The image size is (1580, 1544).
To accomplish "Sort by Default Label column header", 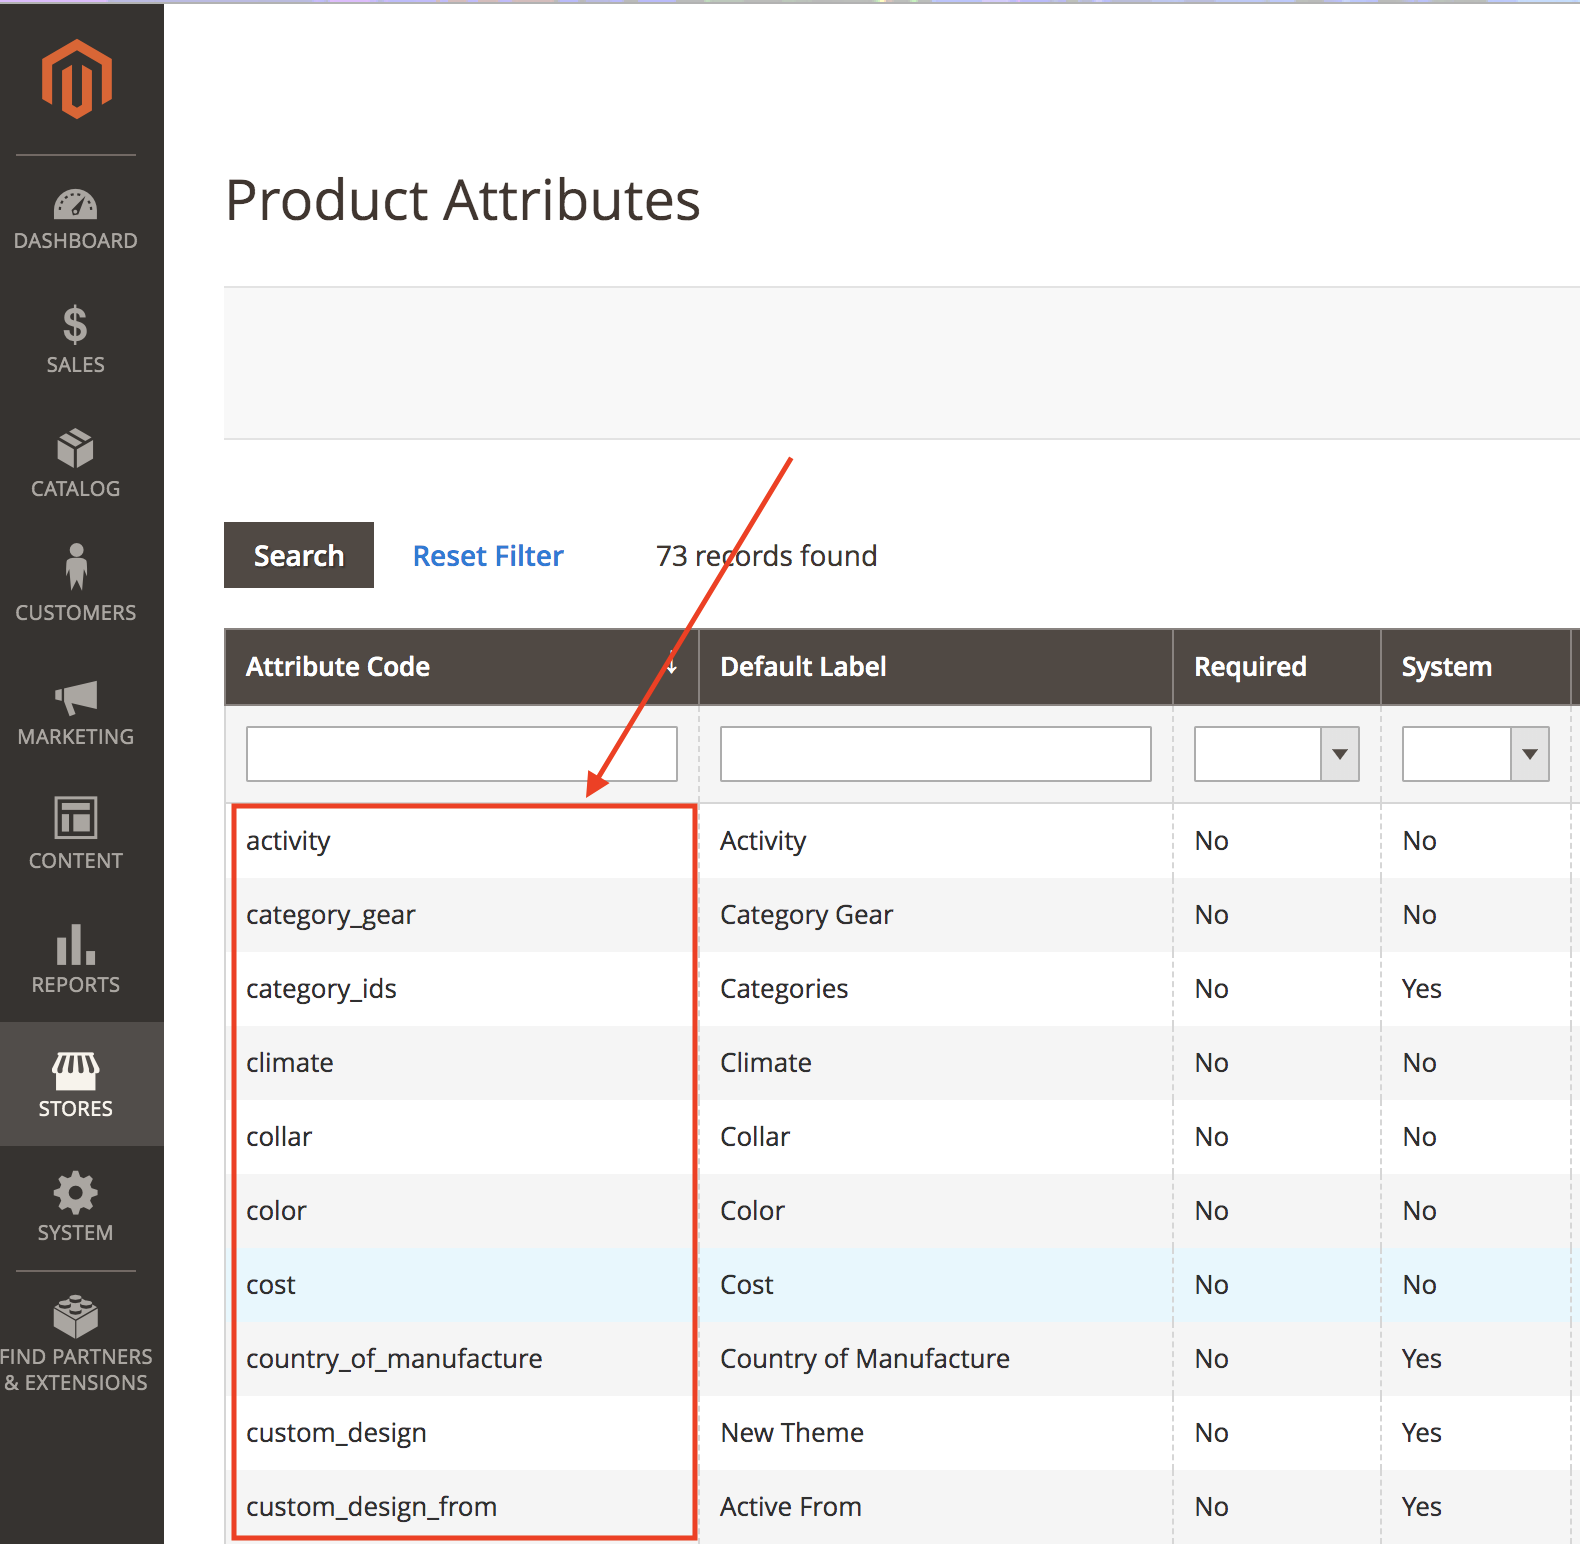I will coord(803,667).
